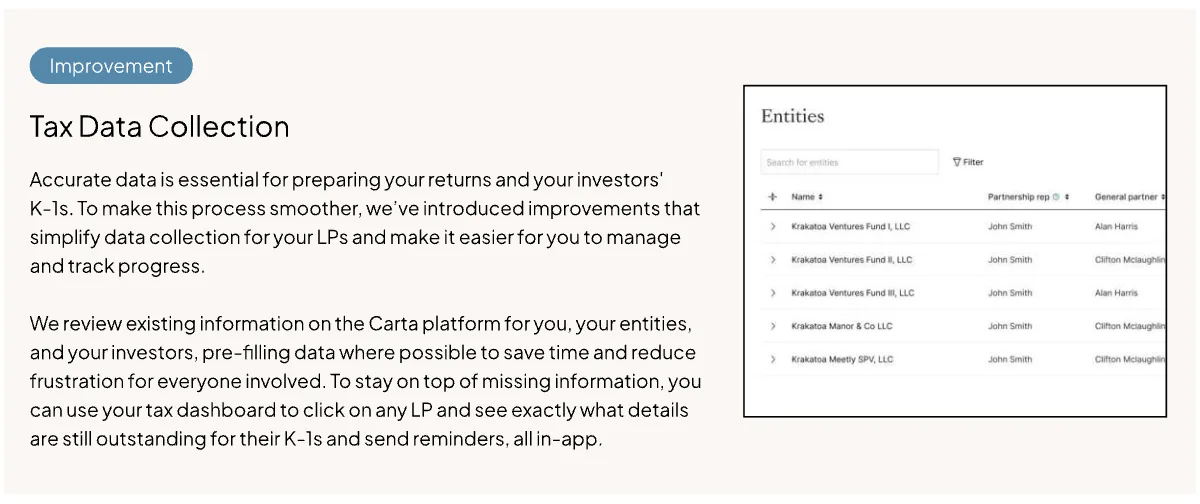
Task: Open the Filter button
Action: click(968, 162)
